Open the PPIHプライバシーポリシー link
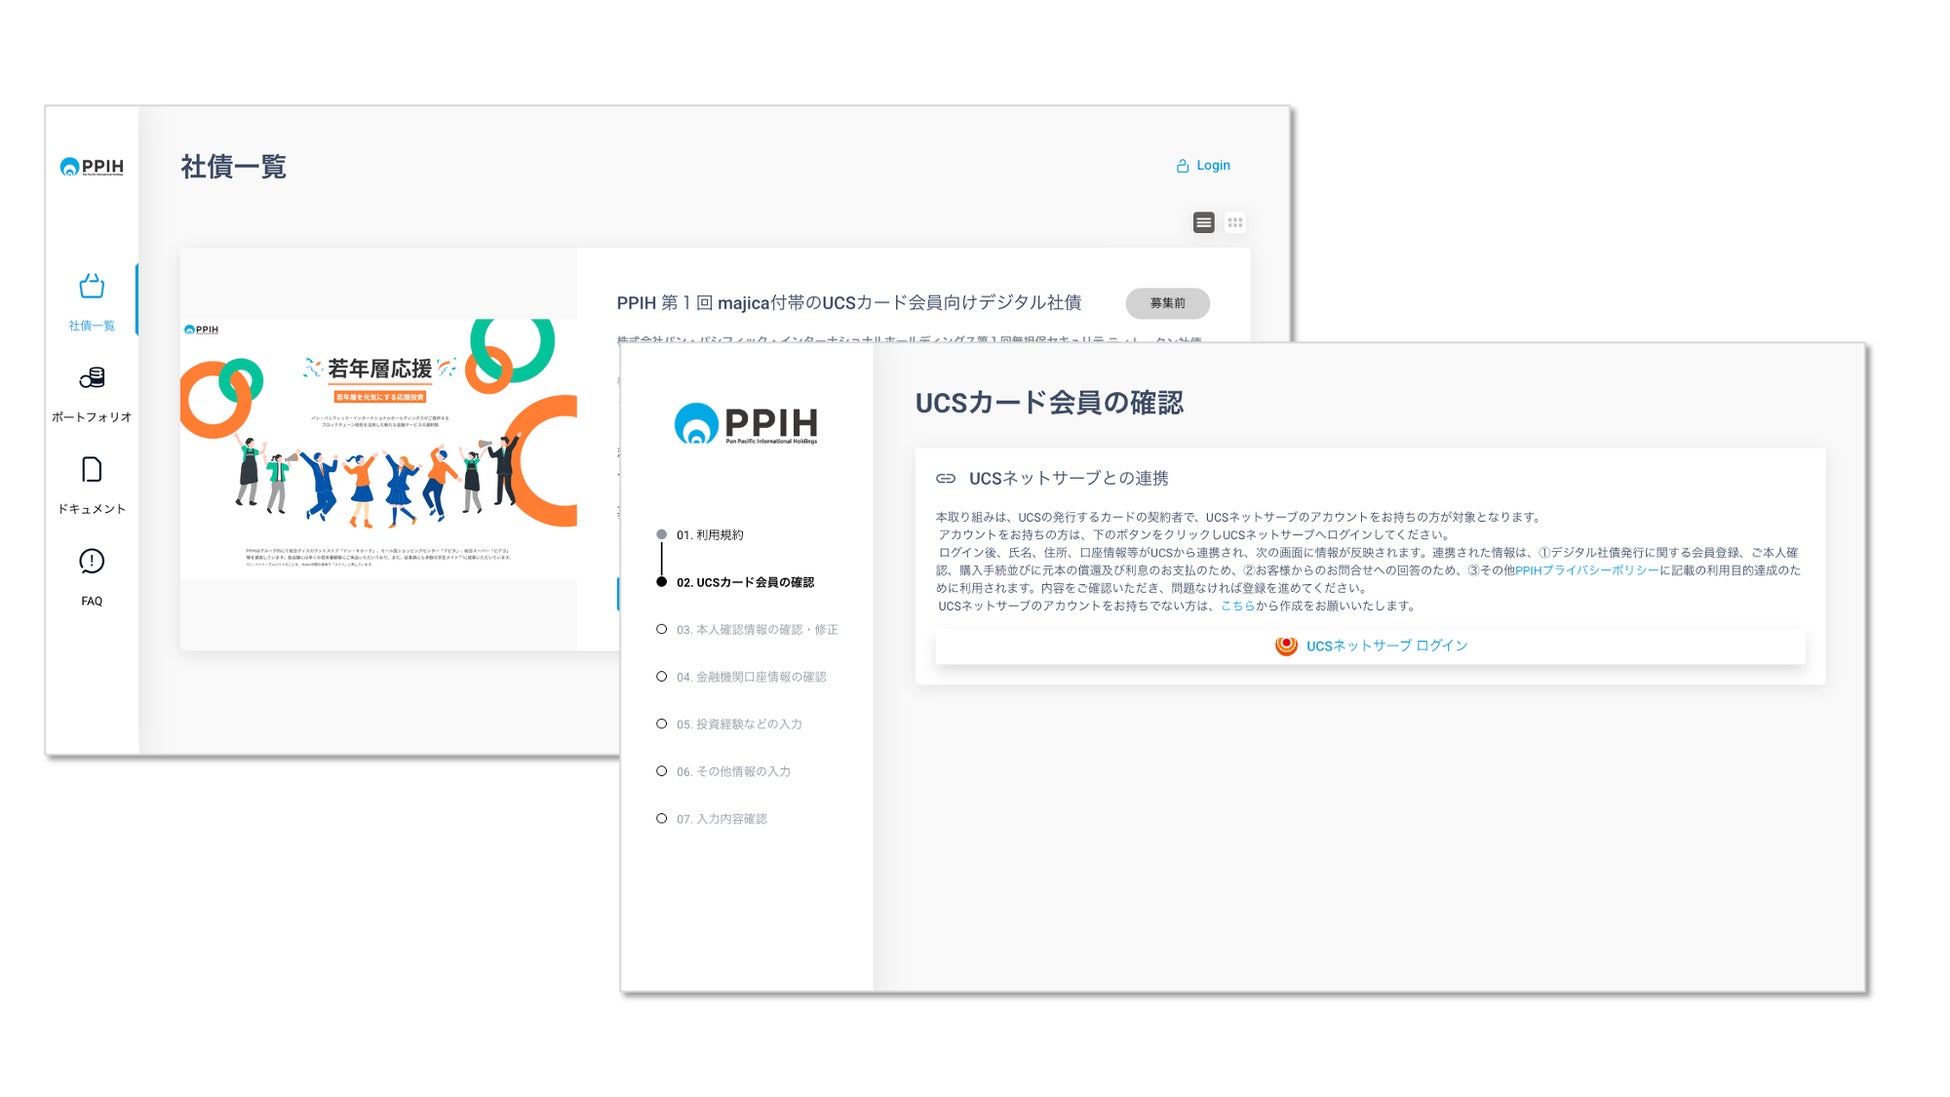 point(1586,571)
